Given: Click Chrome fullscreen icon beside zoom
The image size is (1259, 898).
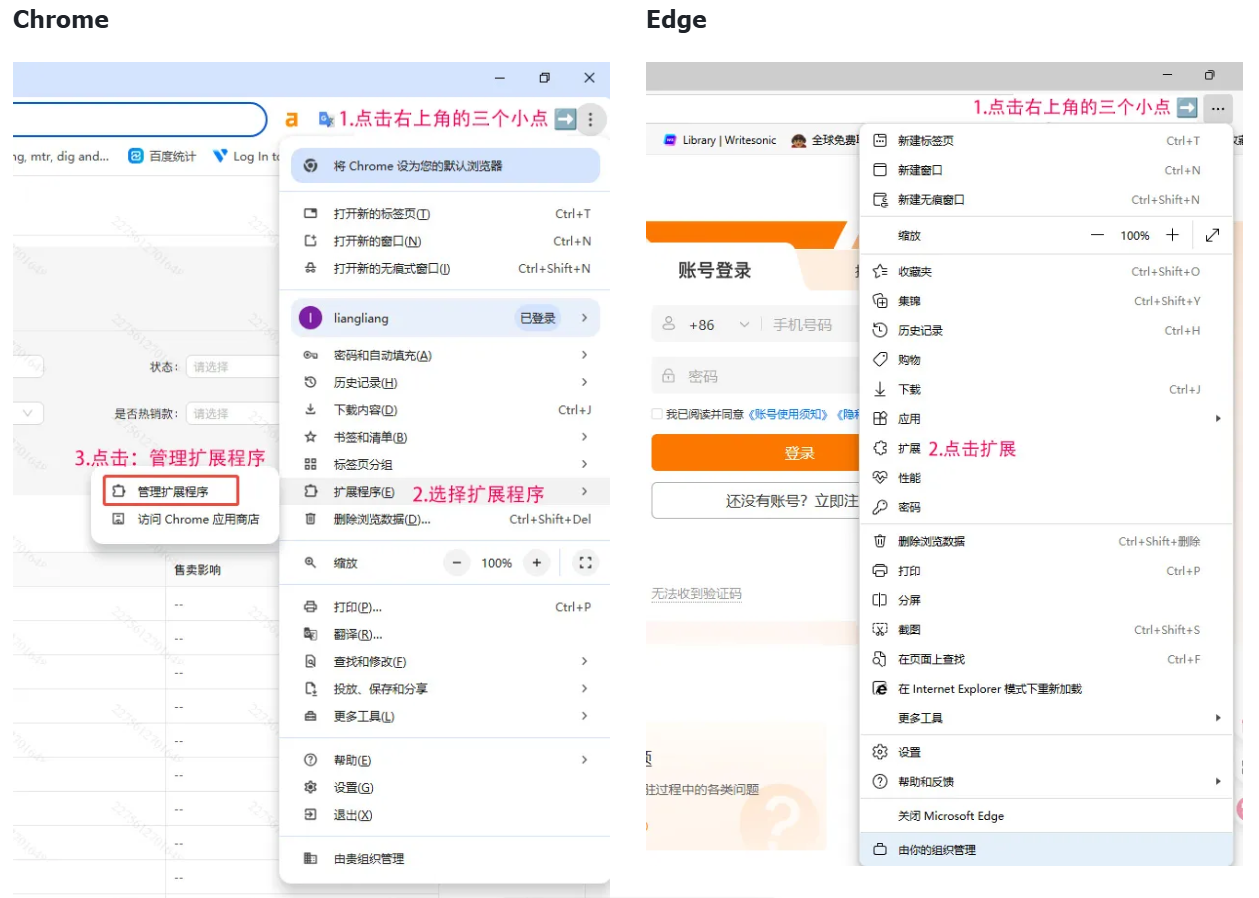Looking at the screenshot, I should (586, 563).
